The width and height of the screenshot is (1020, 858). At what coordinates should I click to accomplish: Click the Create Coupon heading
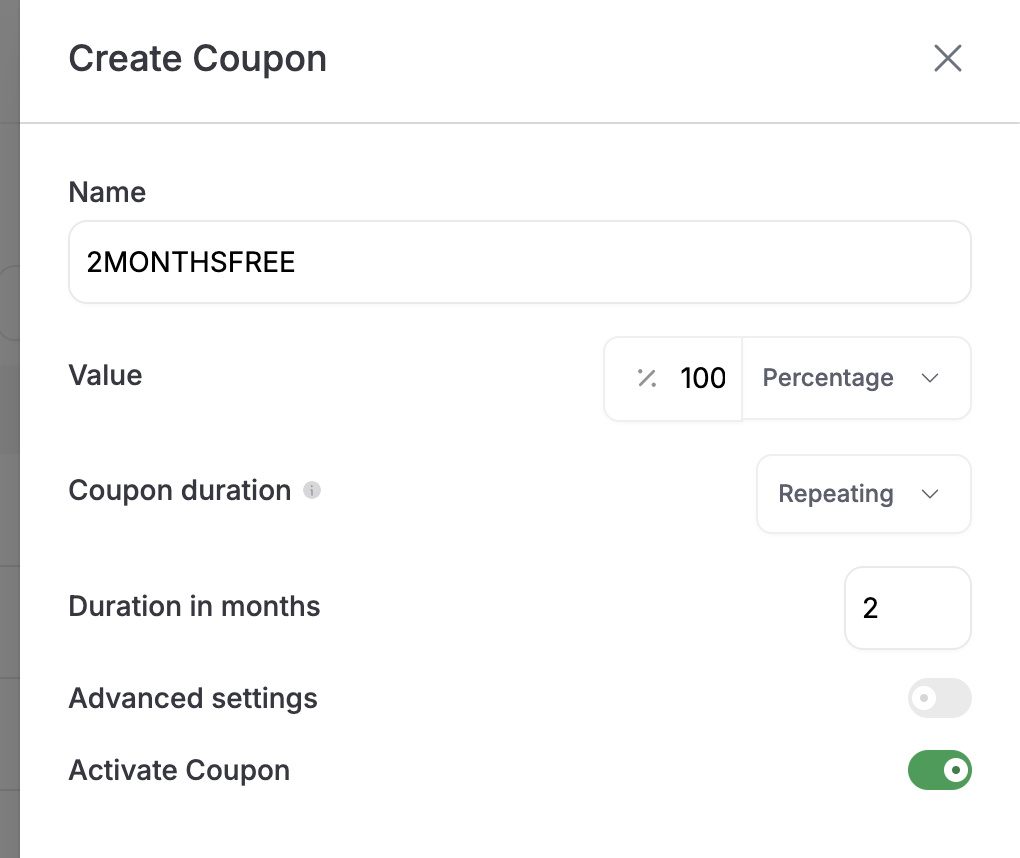198,59
